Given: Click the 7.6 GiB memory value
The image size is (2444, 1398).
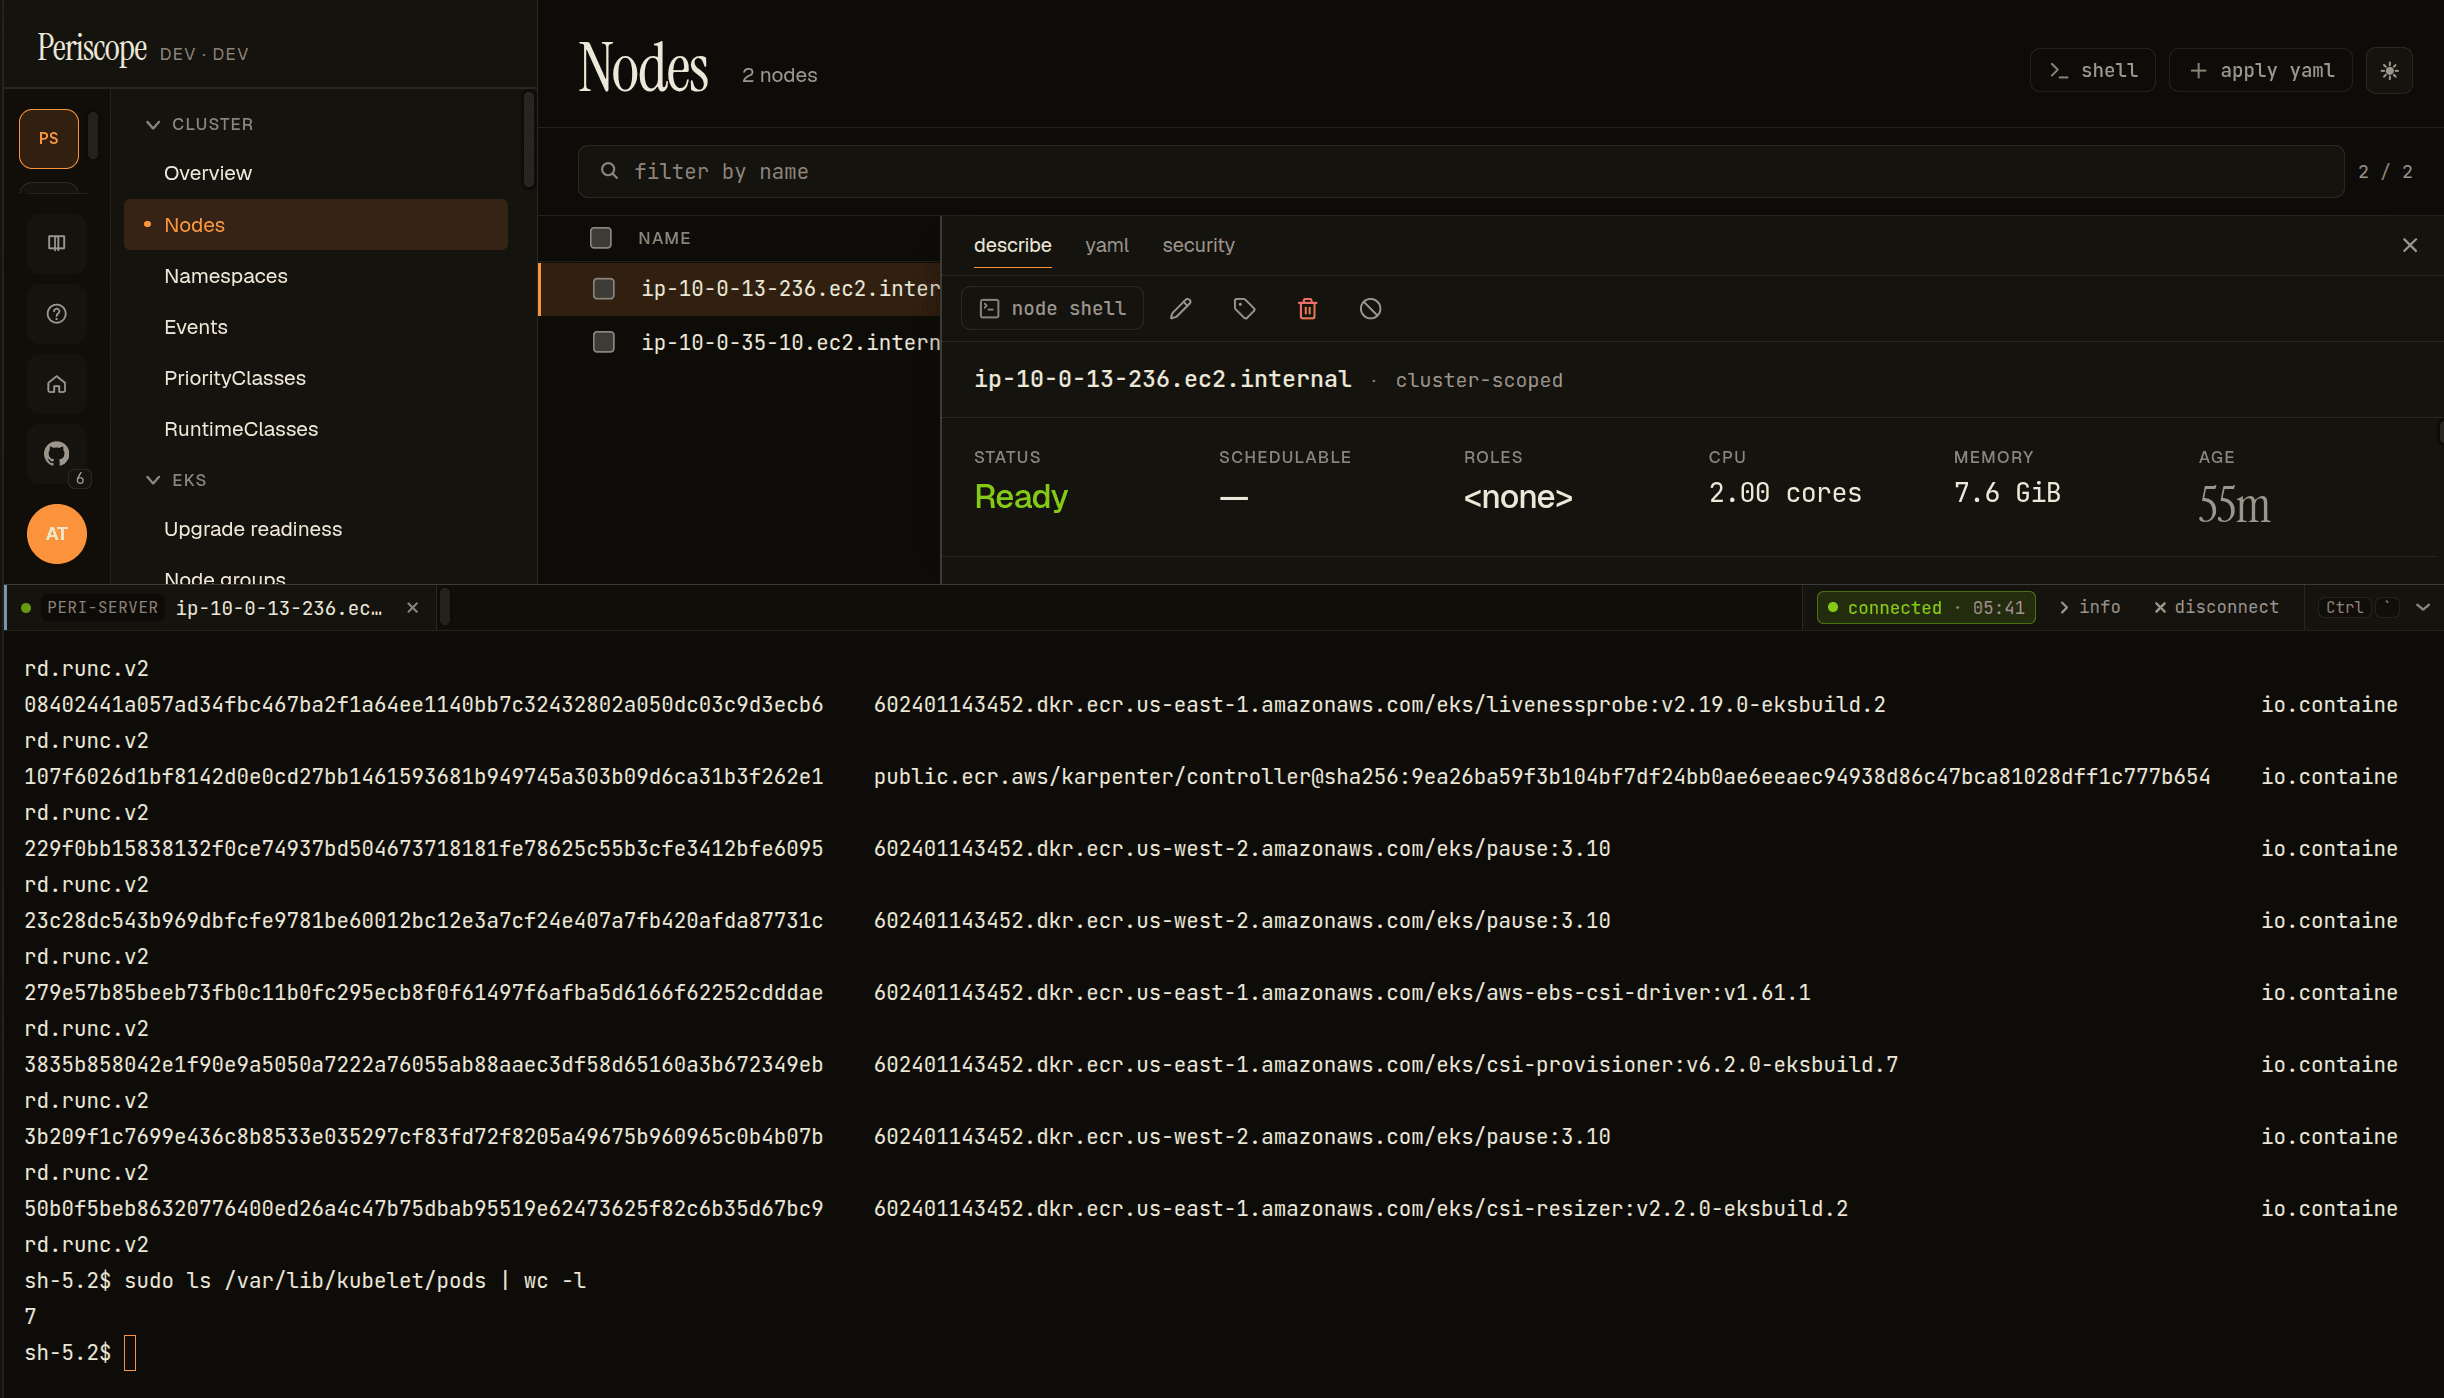Looking at the screenshot, I should (2007, 494).
